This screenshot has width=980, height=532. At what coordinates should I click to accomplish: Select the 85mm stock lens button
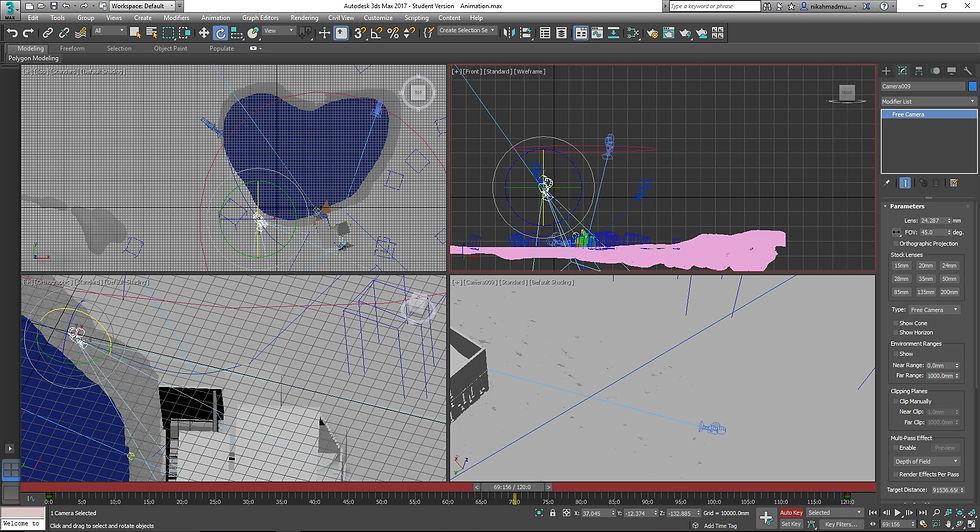tap(901, 292)
